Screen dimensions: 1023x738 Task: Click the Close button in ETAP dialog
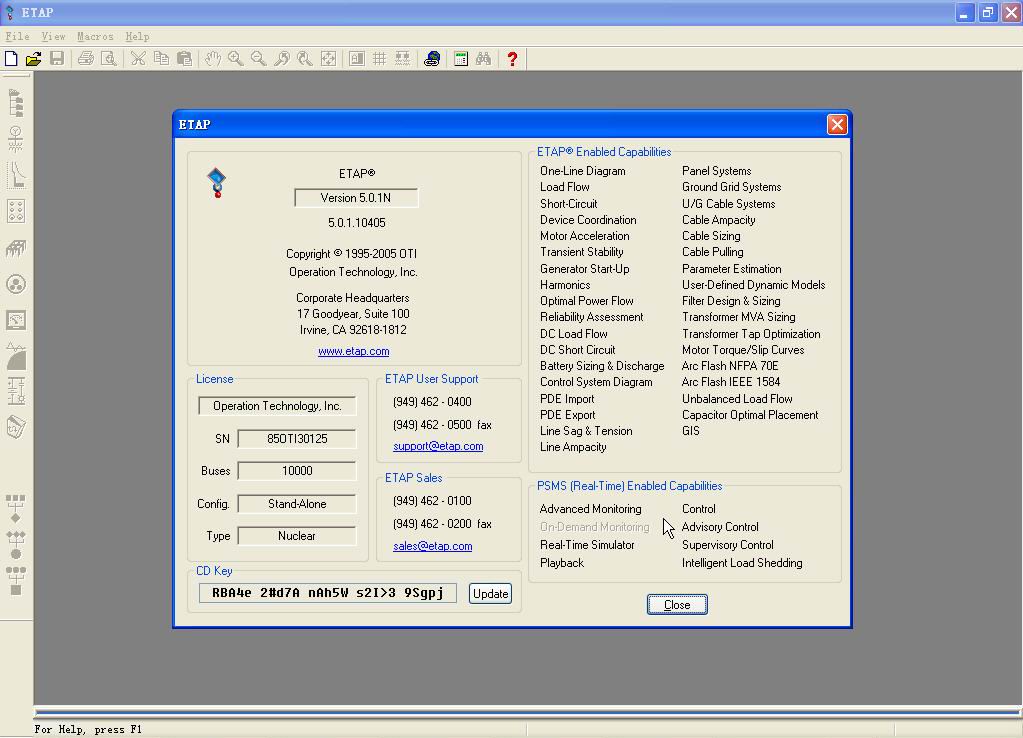pos(677,605)
